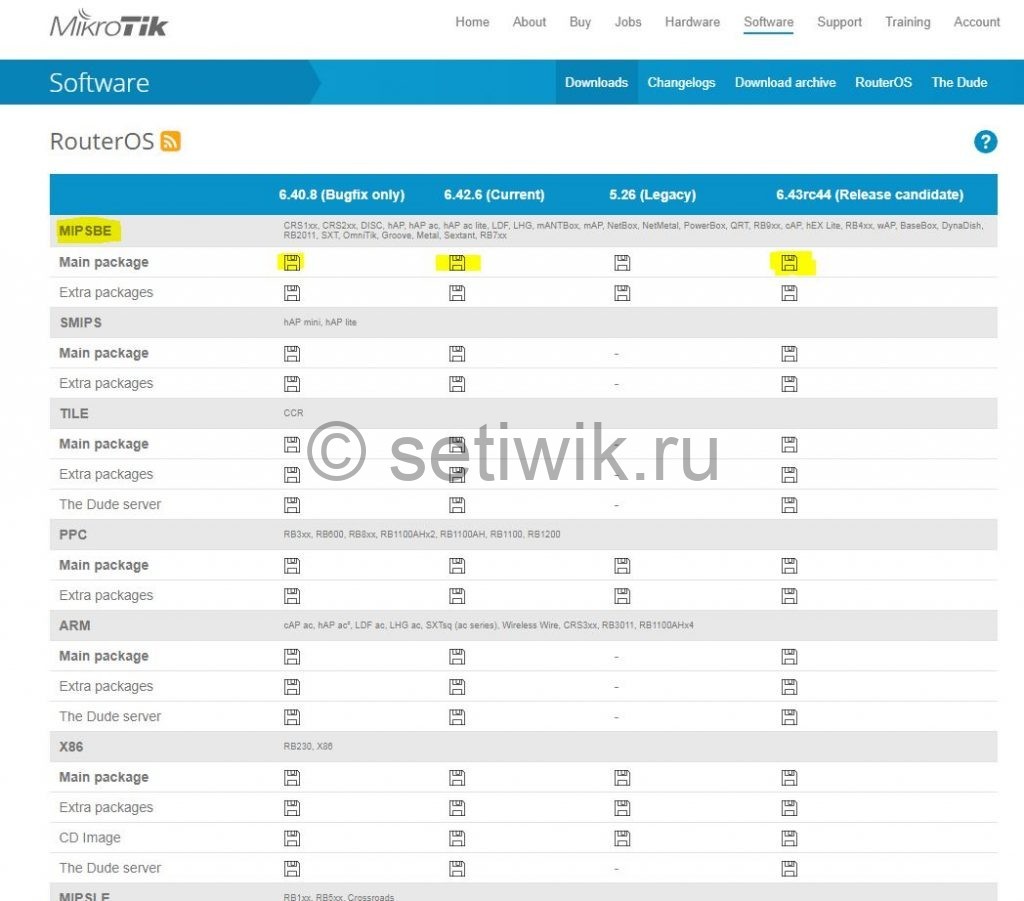This screenshot has width=1024, height=901.
Task: Download MIPSBE Main package 6.42.6 Current
Action: point(457,262)
